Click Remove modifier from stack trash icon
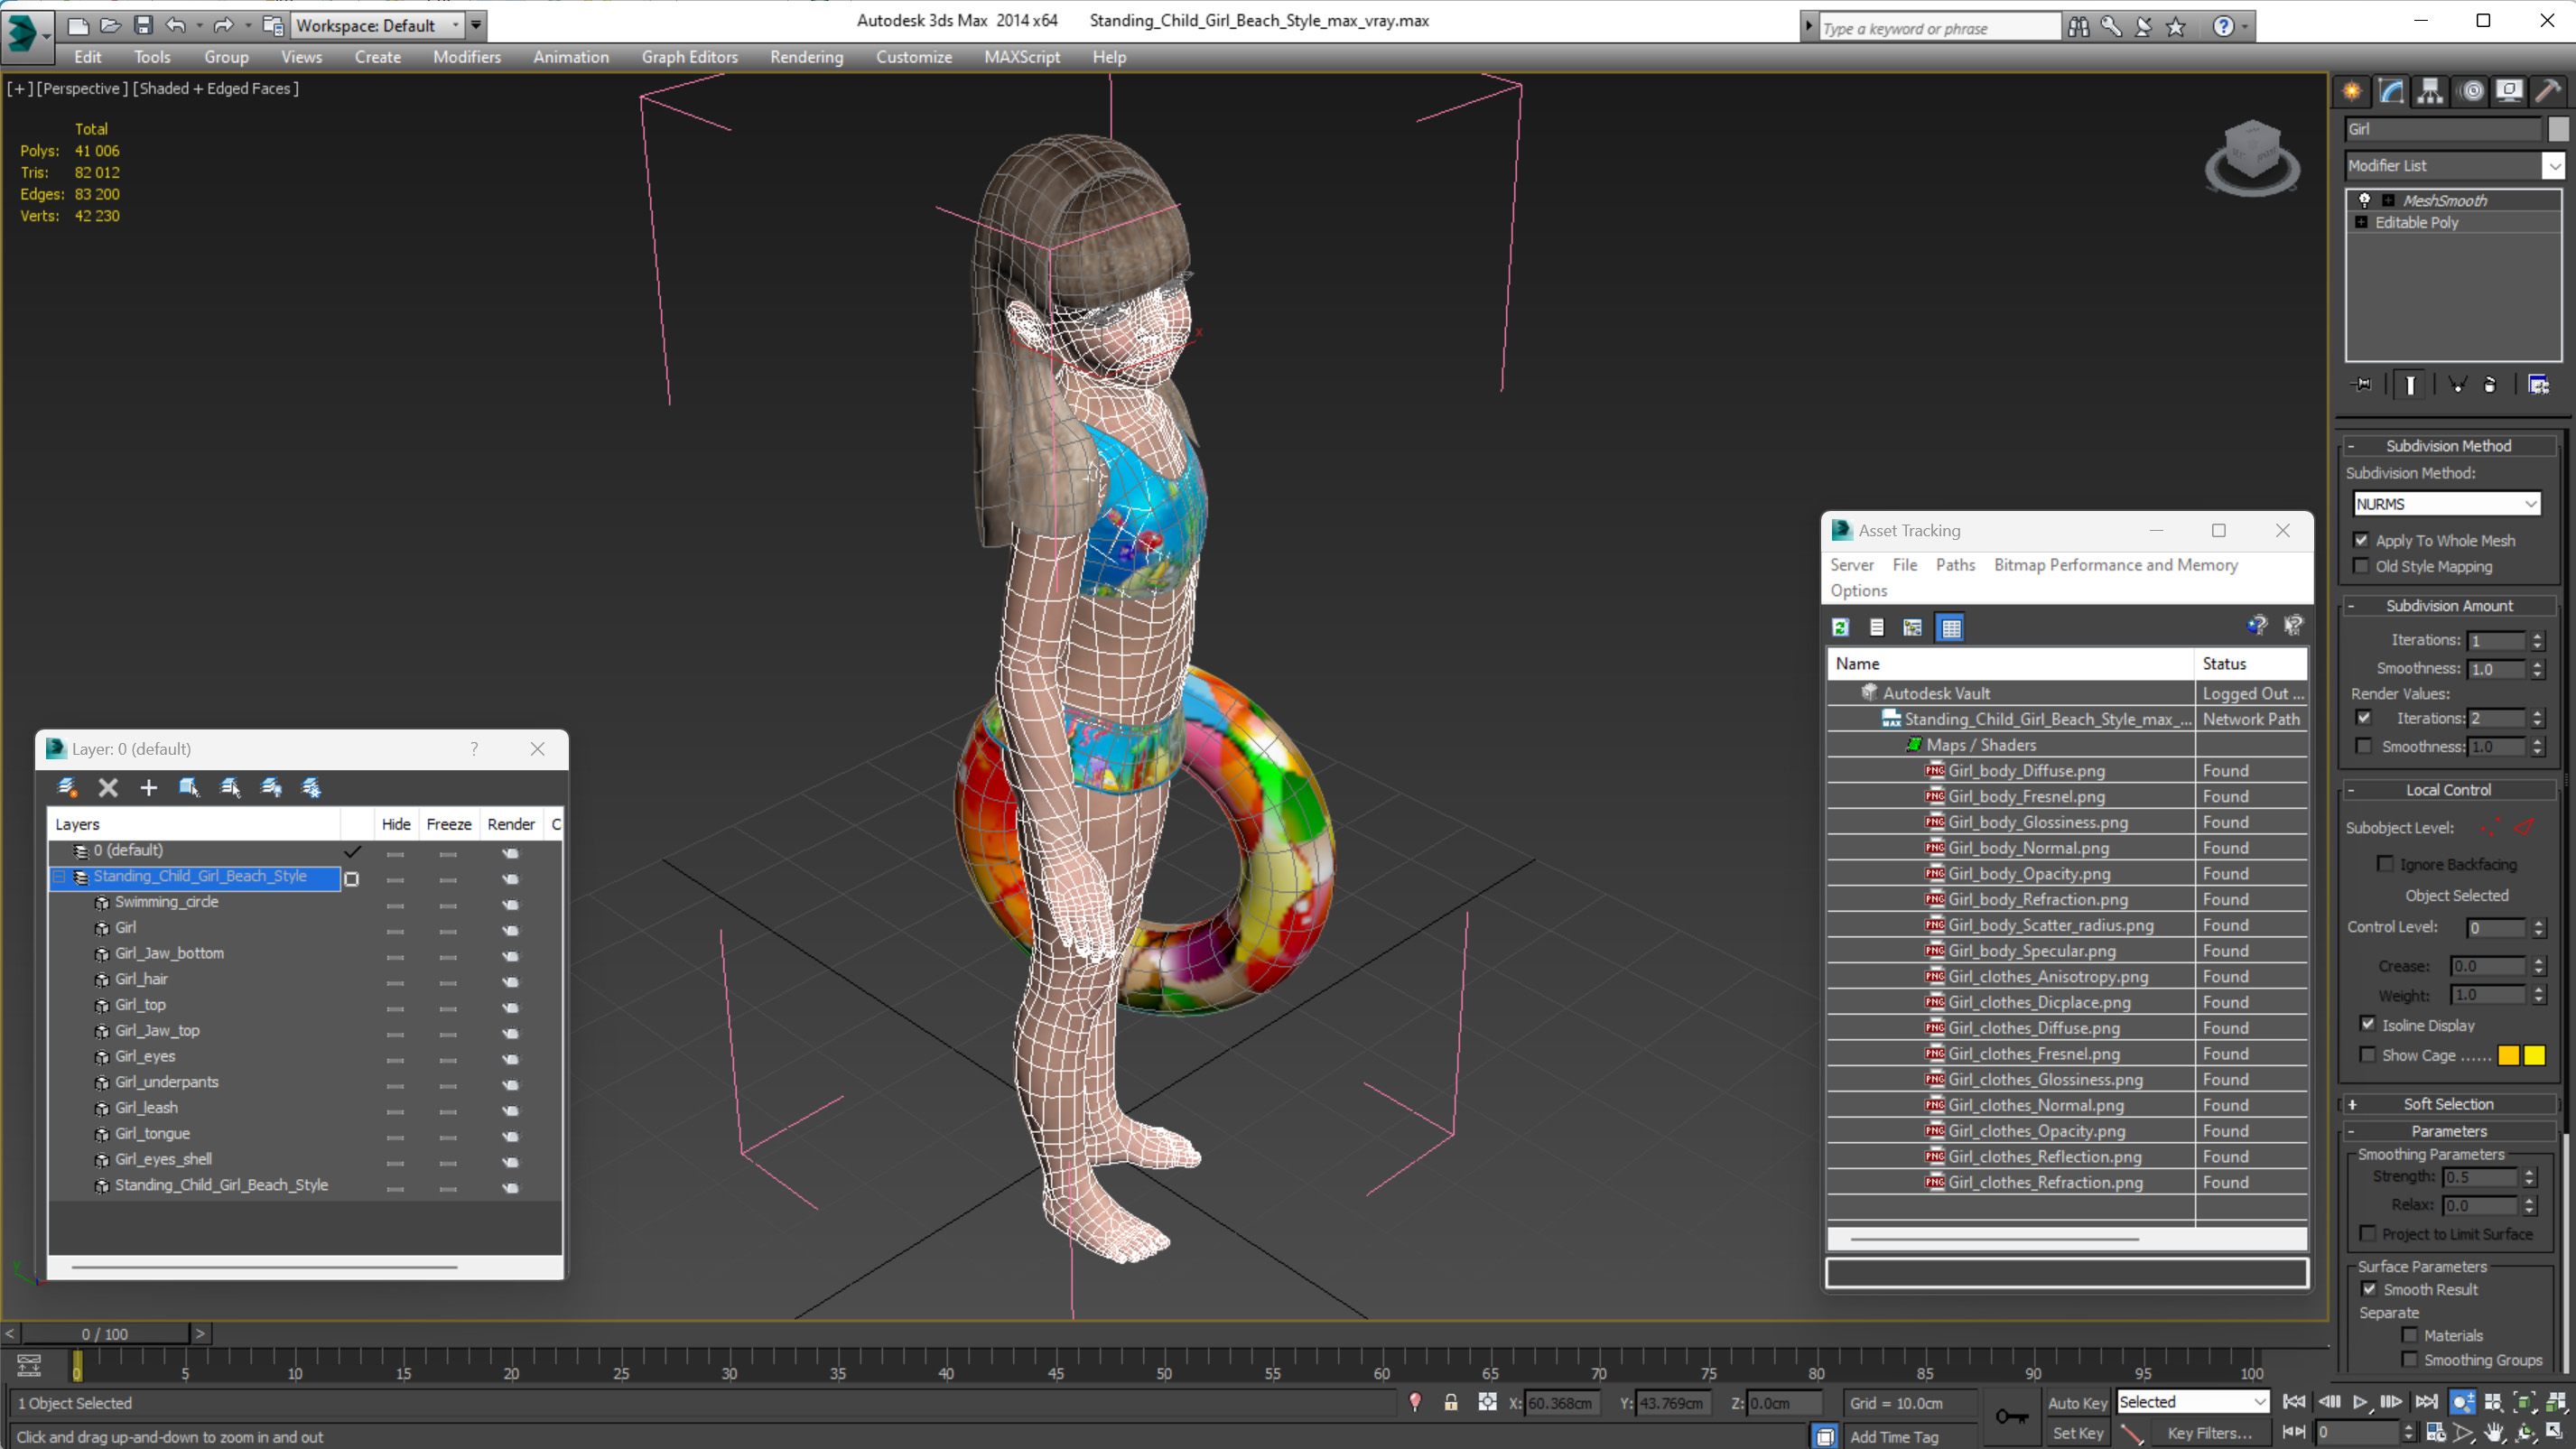The height and width of the screenshot is (1449, 2576). pos(2489,384)
